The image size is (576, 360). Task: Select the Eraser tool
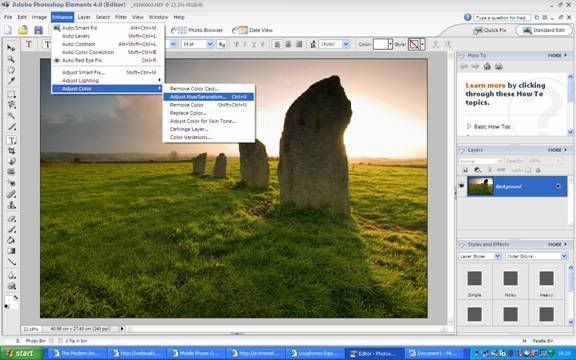11,219
